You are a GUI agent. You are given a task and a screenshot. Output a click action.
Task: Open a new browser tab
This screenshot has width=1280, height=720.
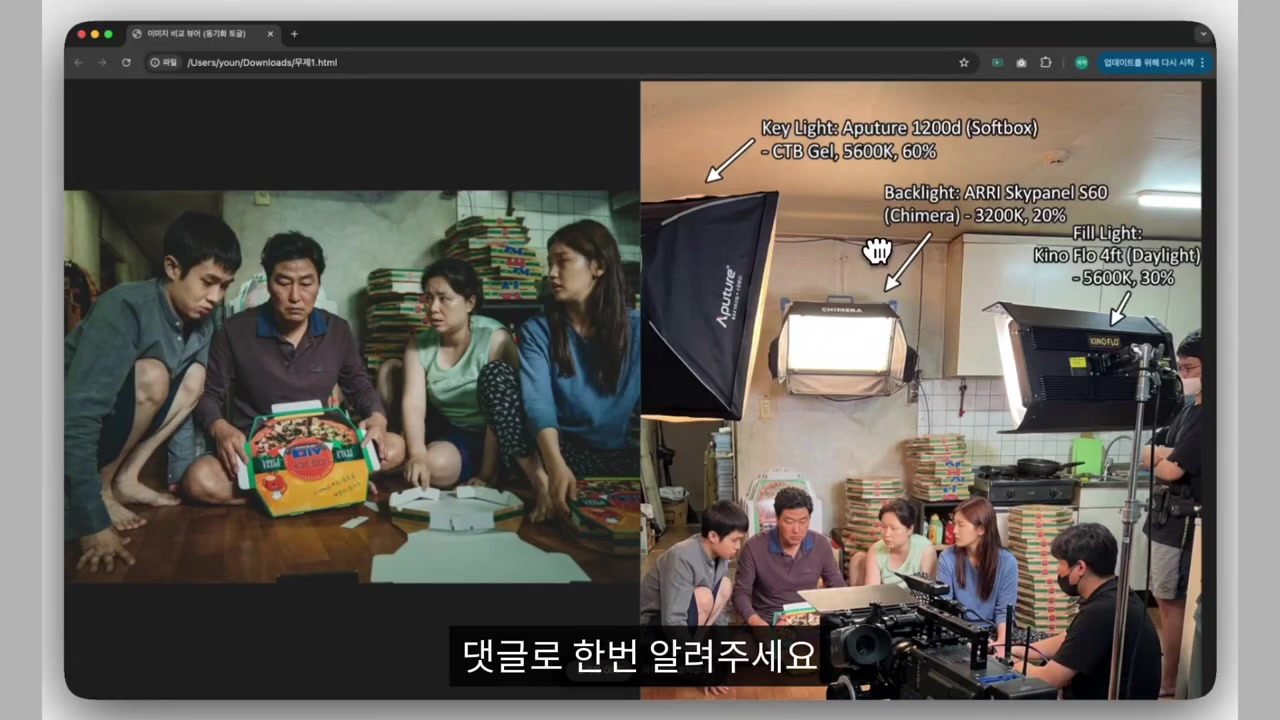pyautogui.click(x=294, y=34)
